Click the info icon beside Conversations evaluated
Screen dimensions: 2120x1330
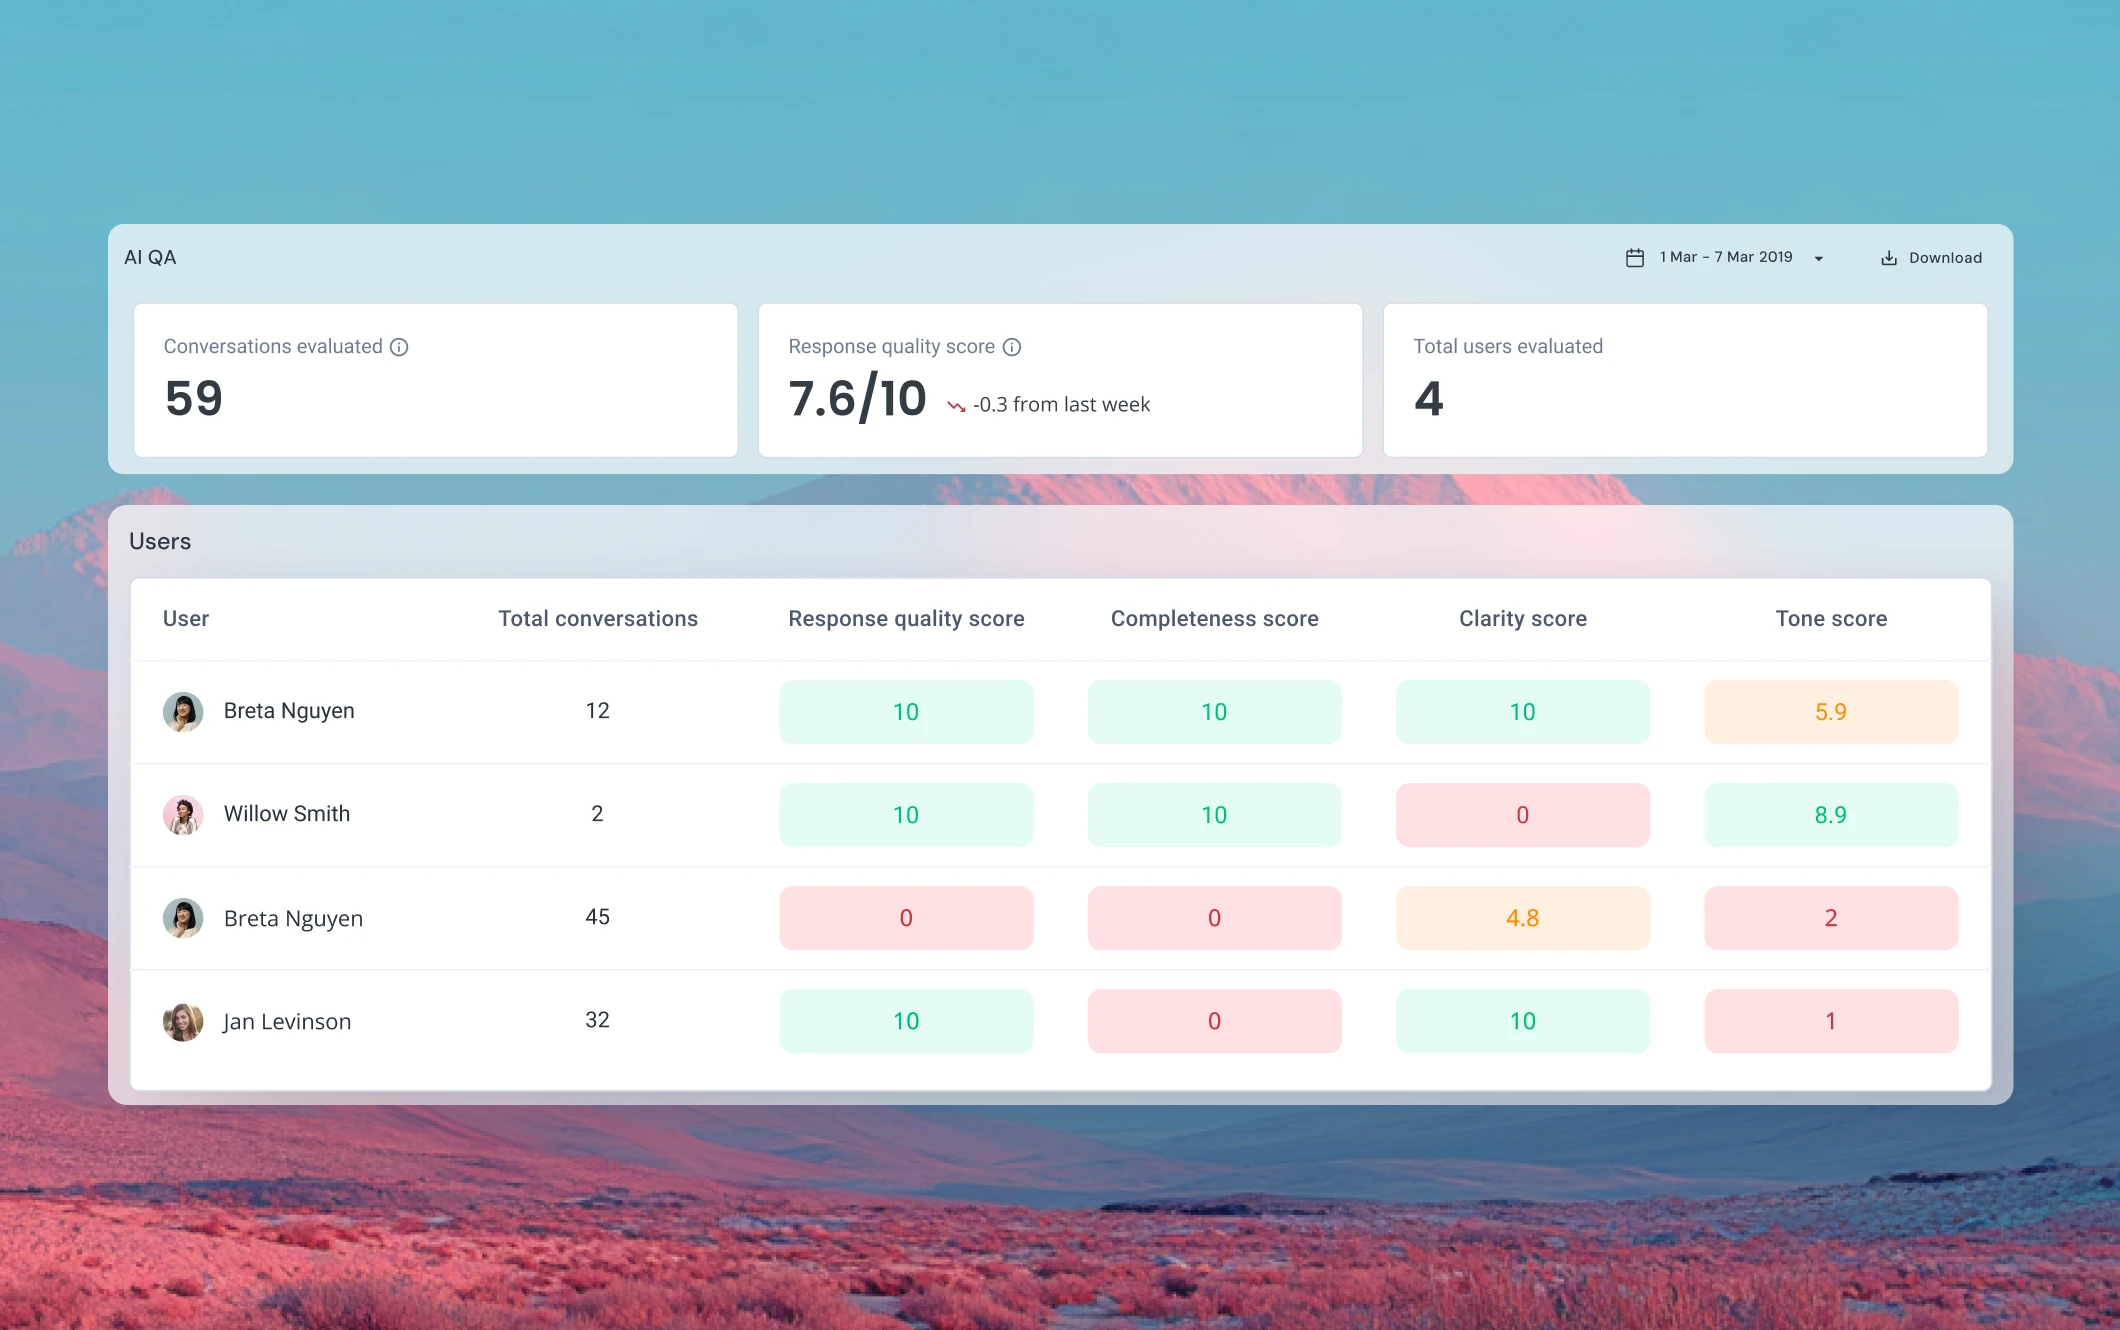pos(399,347)
